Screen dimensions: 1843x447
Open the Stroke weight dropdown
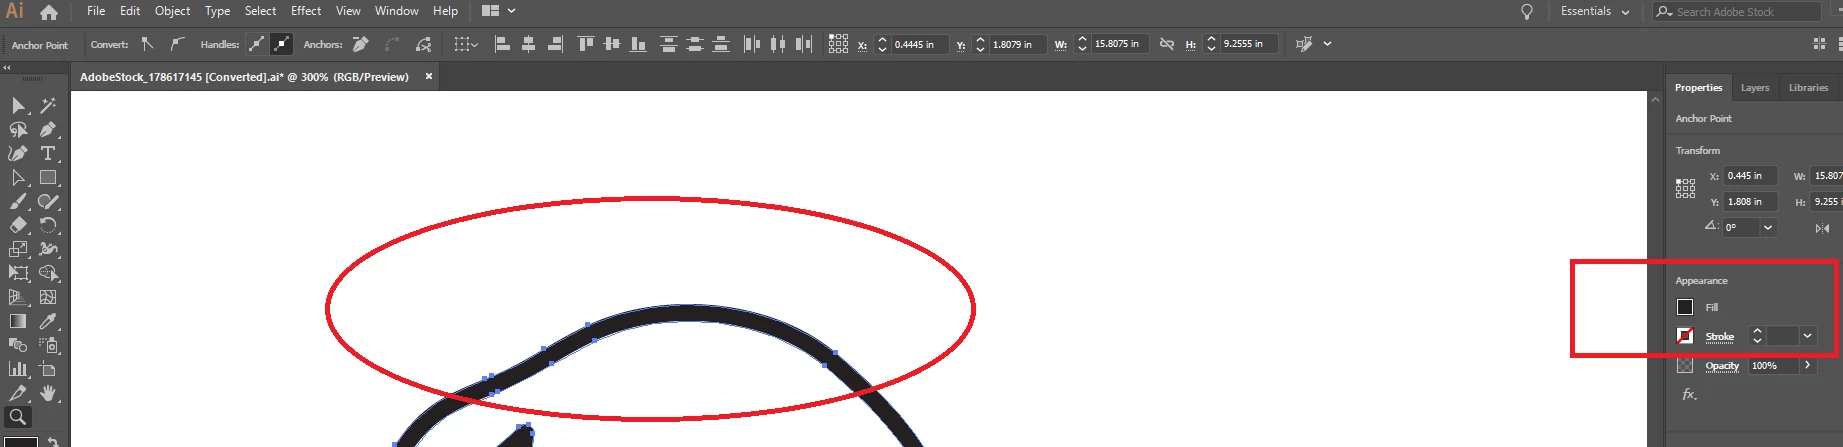click(1807, 336)
